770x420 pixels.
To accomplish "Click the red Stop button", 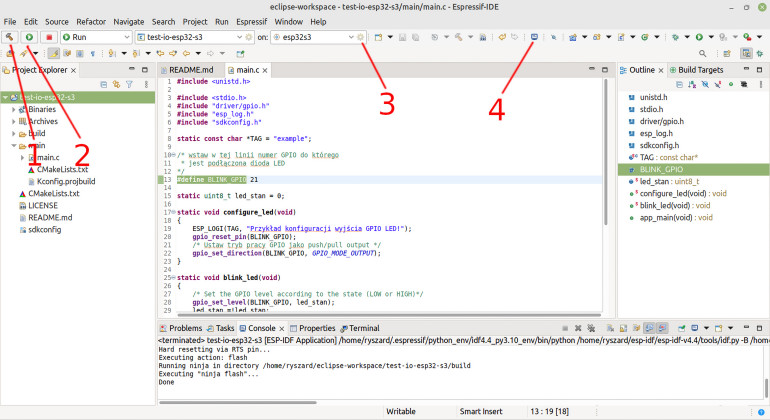I will [x=47, y=37].
